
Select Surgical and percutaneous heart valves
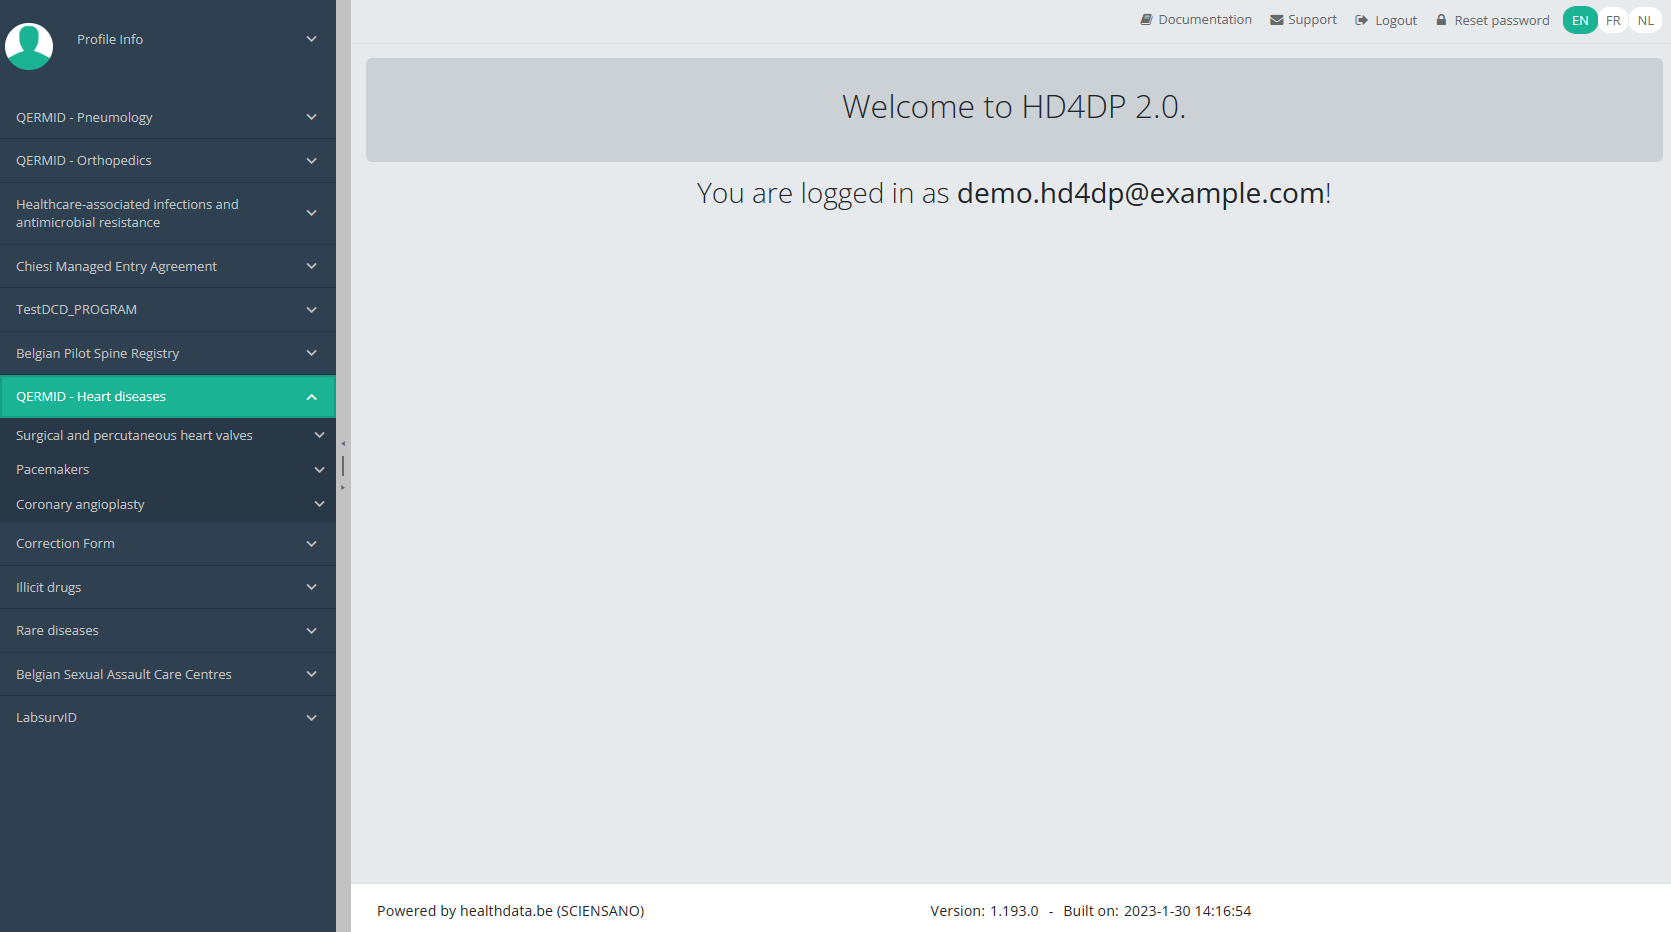(134, 435)
